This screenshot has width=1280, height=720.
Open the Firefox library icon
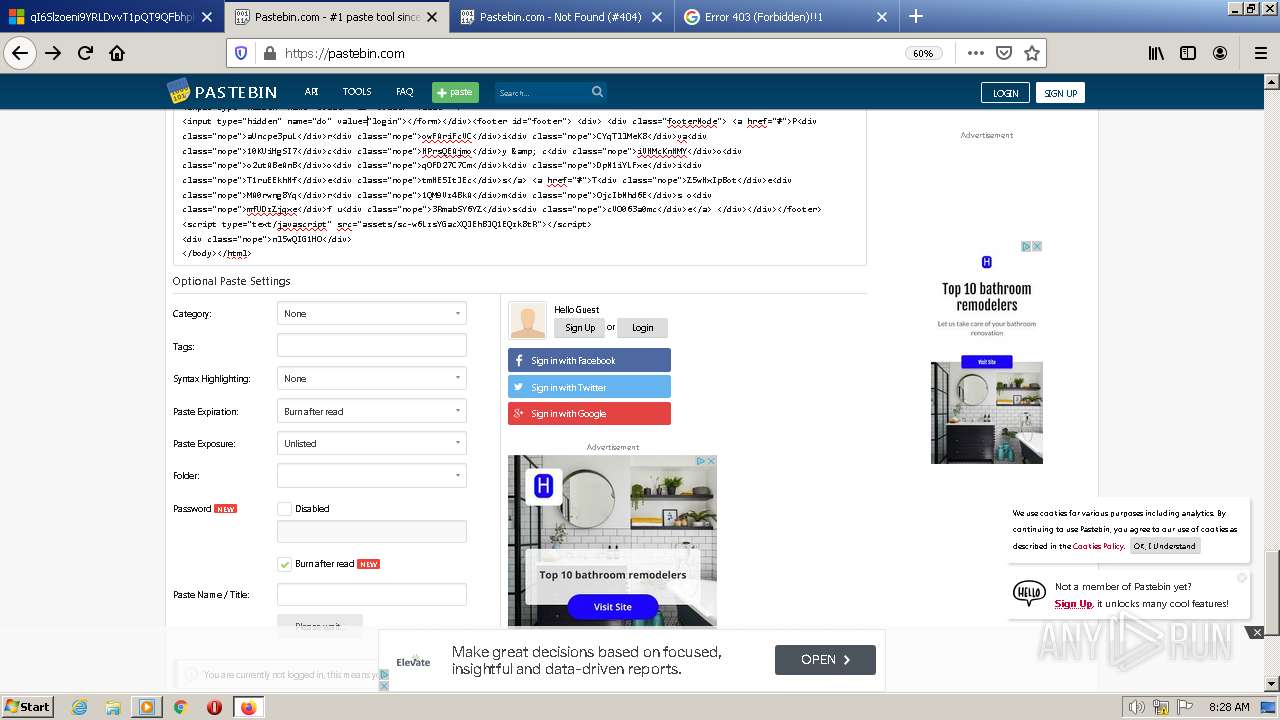tap(1156, 53)
